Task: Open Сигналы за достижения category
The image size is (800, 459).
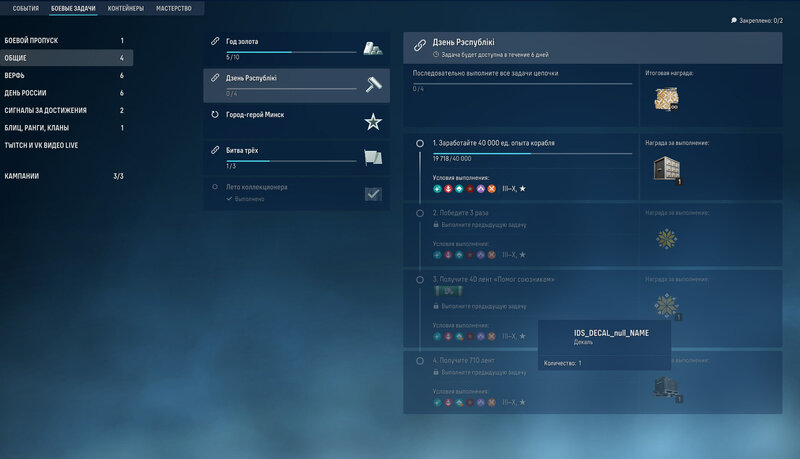Action: point(66,110)
